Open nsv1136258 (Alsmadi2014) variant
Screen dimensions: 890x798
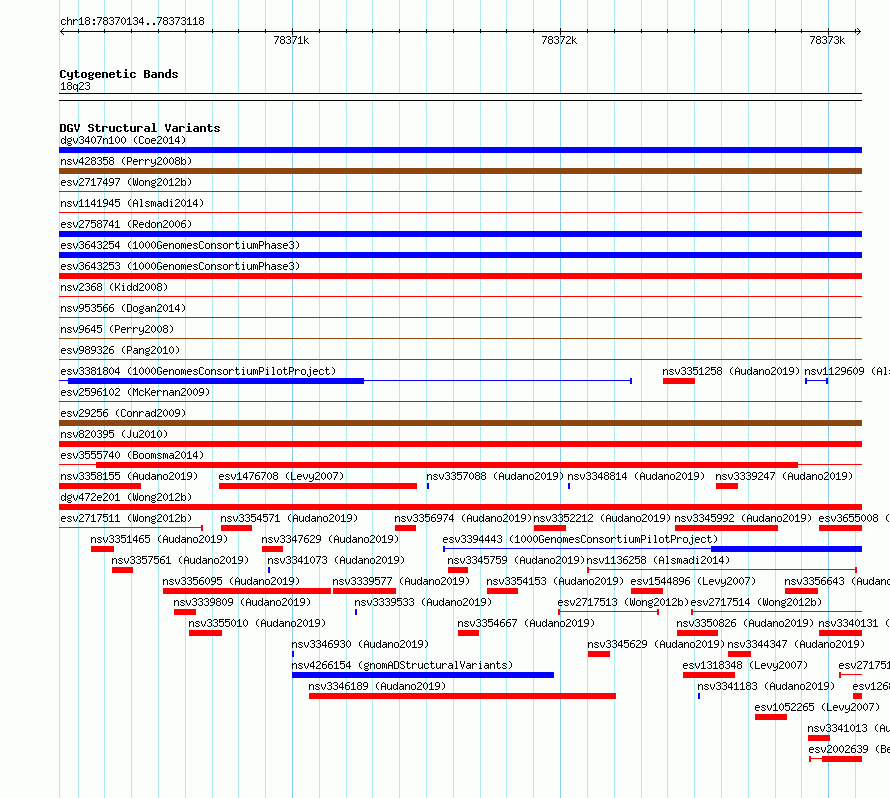point(658,560)
